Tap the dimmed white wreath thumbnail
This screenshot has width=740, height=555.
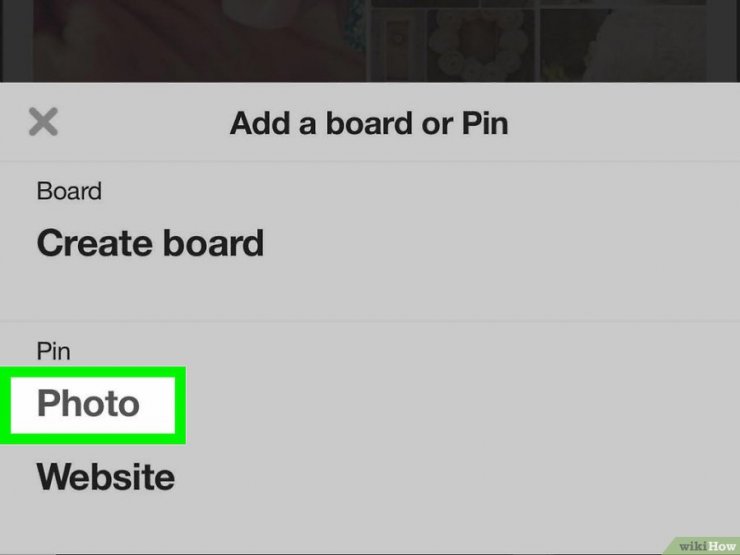480,46
